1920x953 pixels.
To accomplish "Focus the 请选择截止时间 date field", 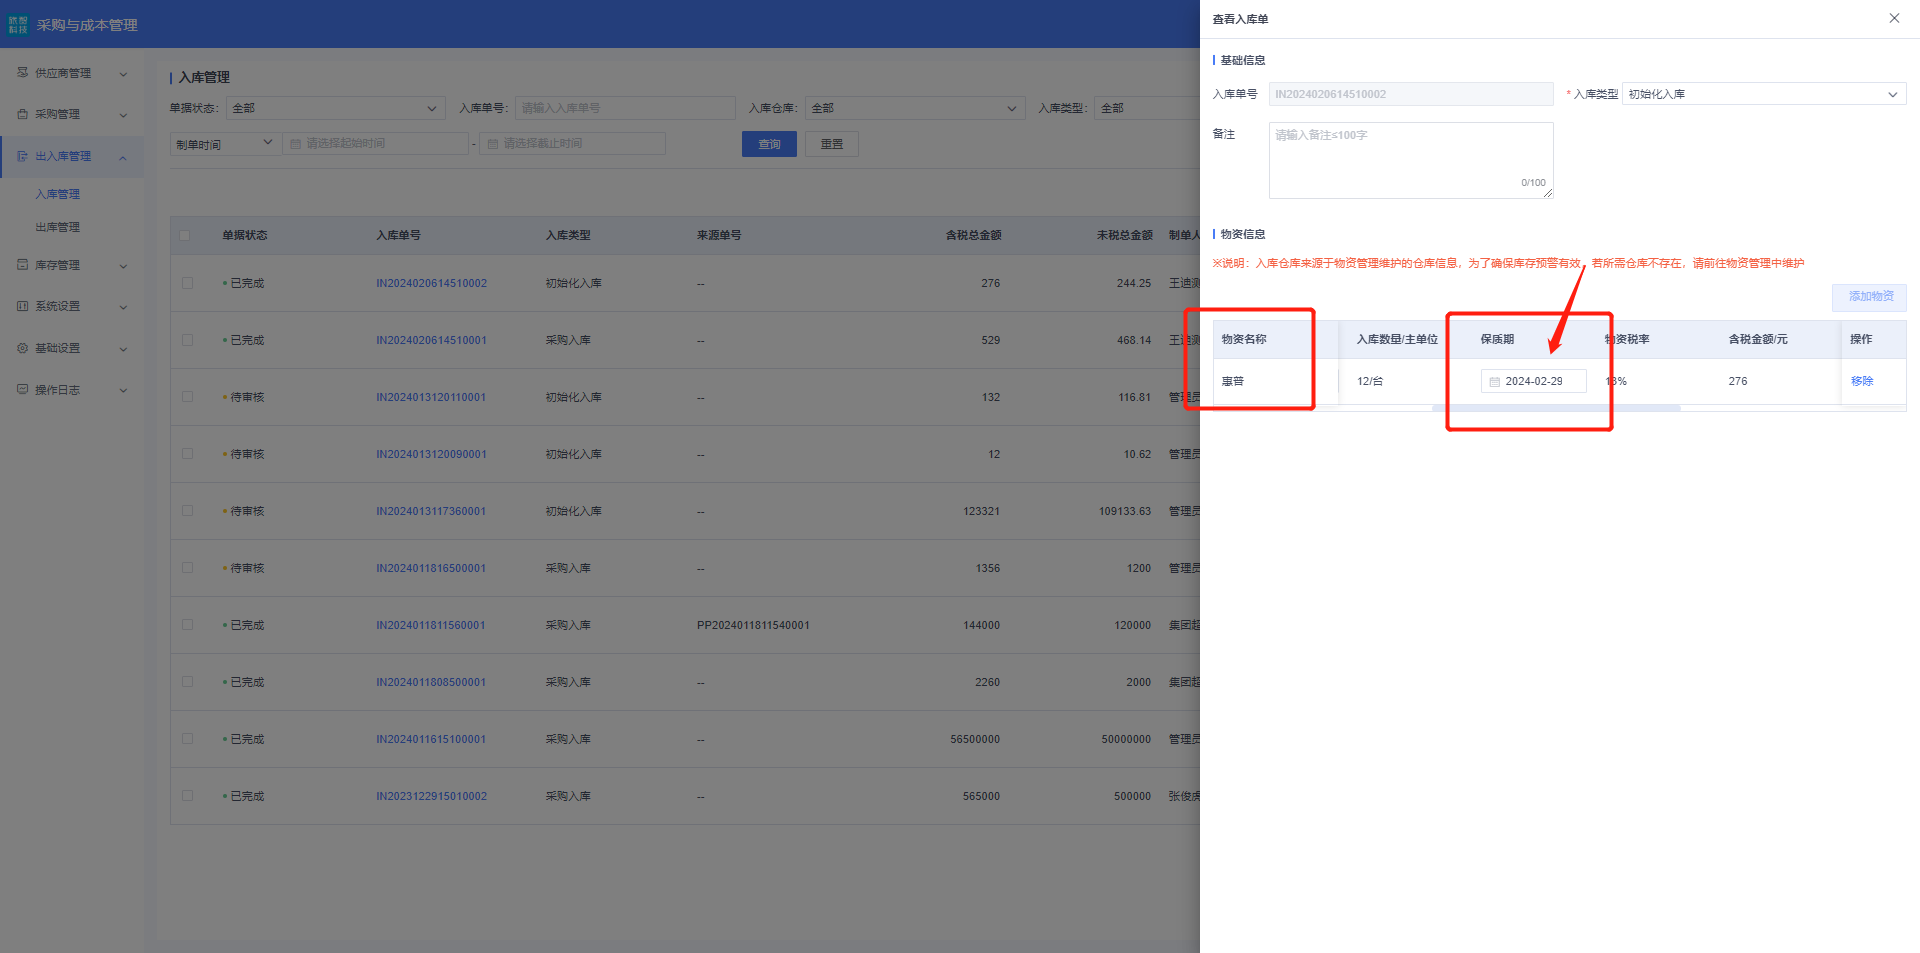I will tap(572, 144).
